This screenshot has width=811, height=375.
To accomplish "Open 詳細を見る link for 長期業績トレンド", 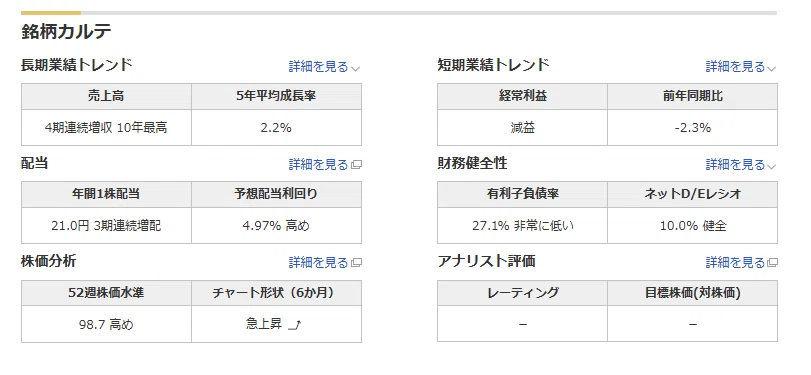I will tap(319, 67).
